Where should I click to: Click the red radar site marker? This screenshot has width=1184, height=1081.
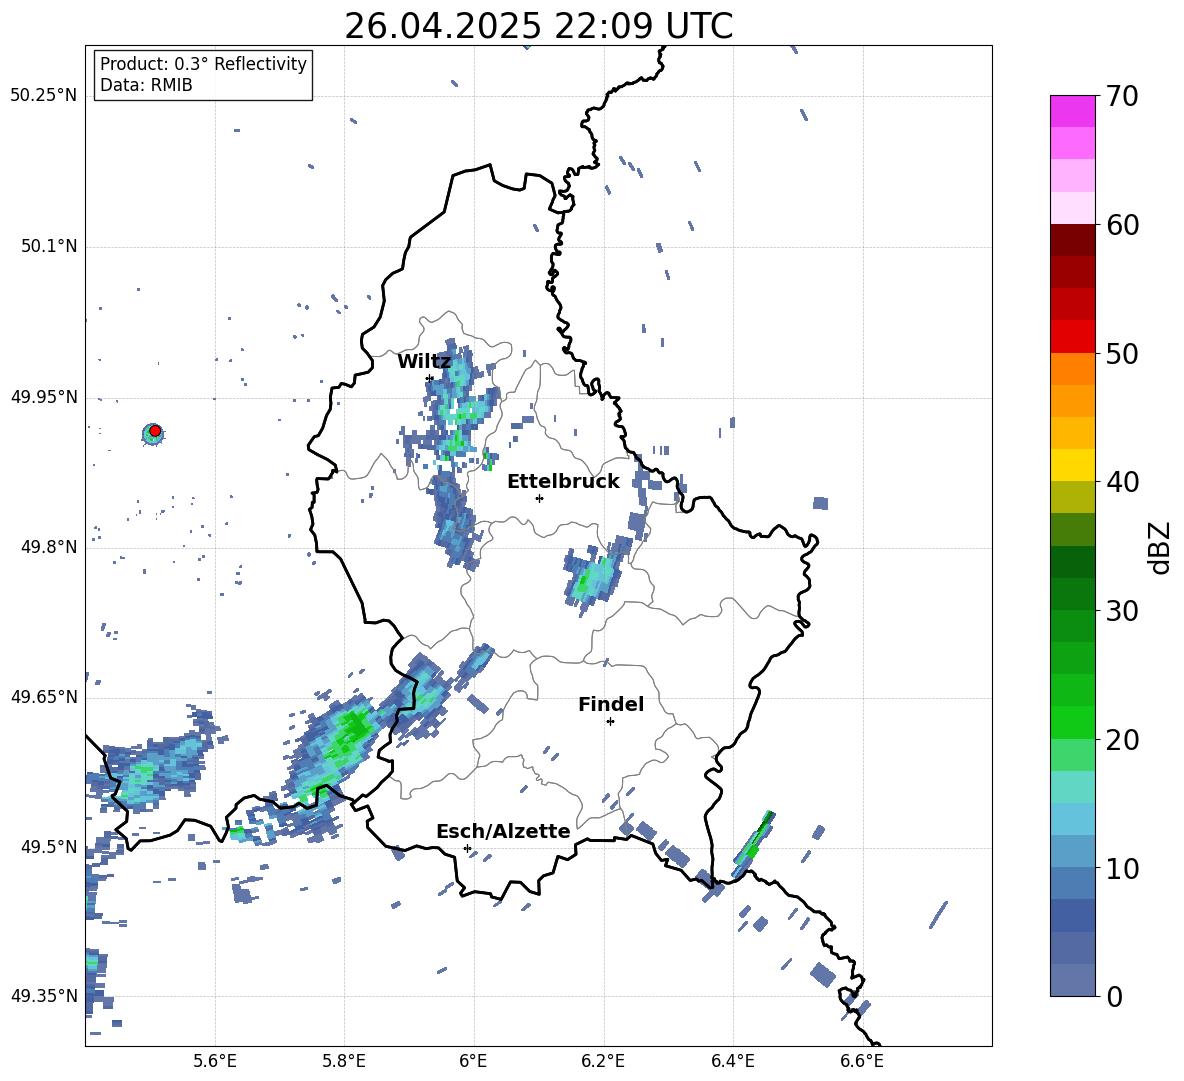click(155, 431)
